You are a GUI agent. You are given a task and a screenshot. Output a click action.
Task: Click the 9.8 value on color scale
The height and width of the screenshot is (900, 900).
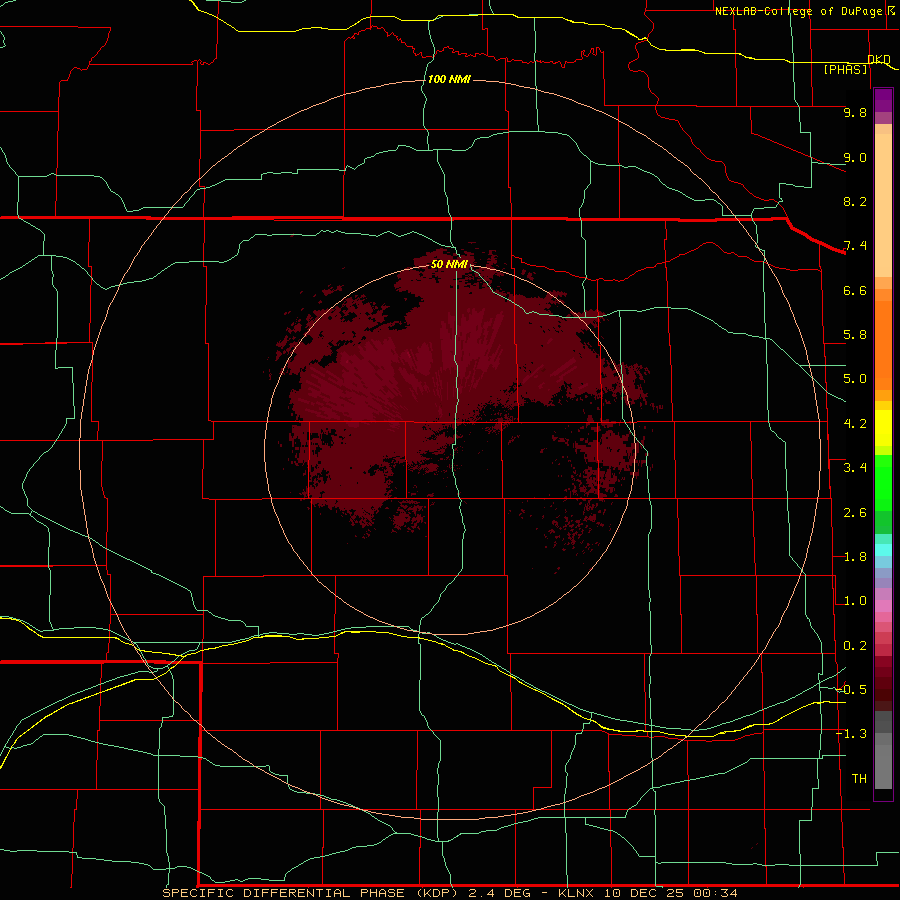point(855,112)
